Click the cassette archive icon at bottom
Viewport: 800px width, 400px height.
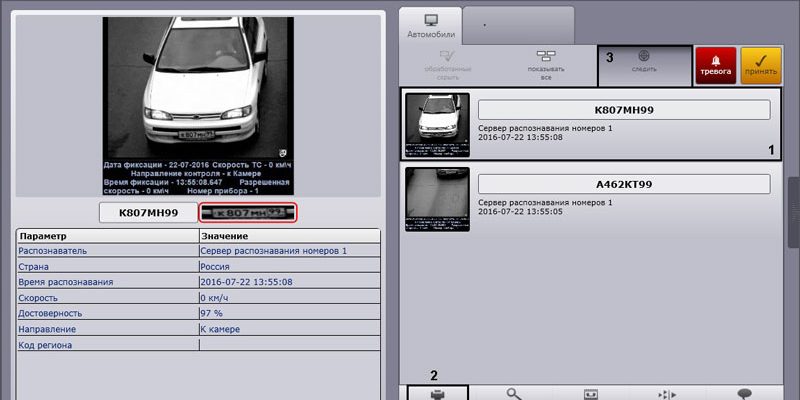click(590, 392)
